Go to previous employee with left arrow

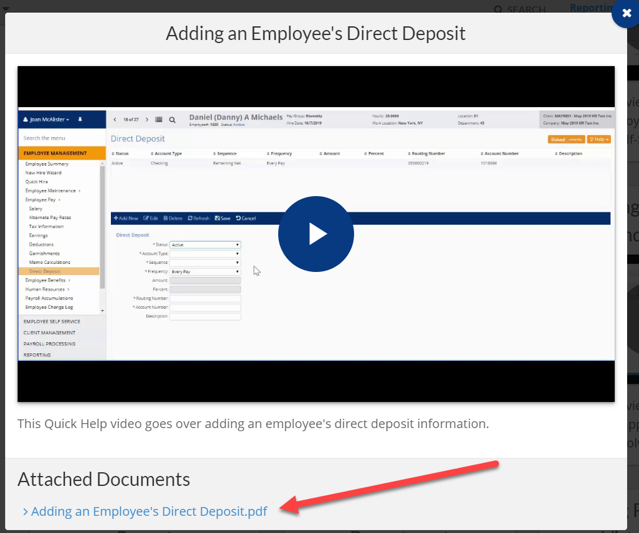coord(115,119)
